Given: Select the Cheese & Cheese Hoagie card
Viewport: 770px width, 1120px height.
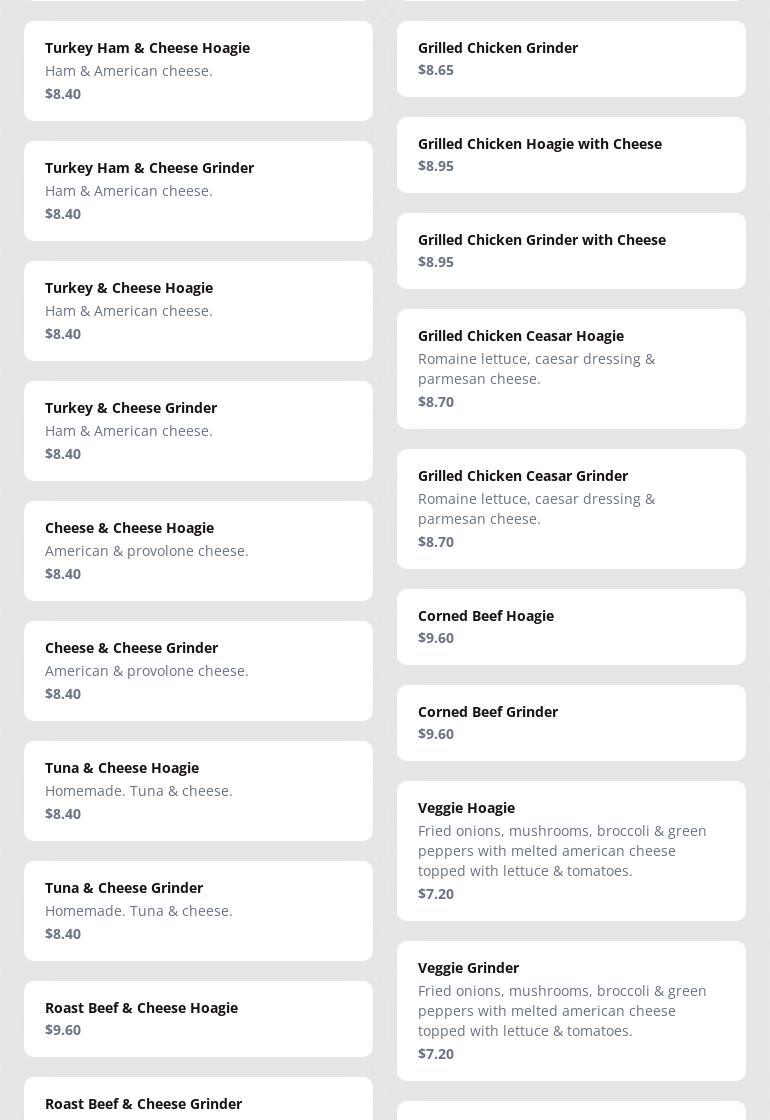Looking at the screenshot, I should (x=198, y=551).
